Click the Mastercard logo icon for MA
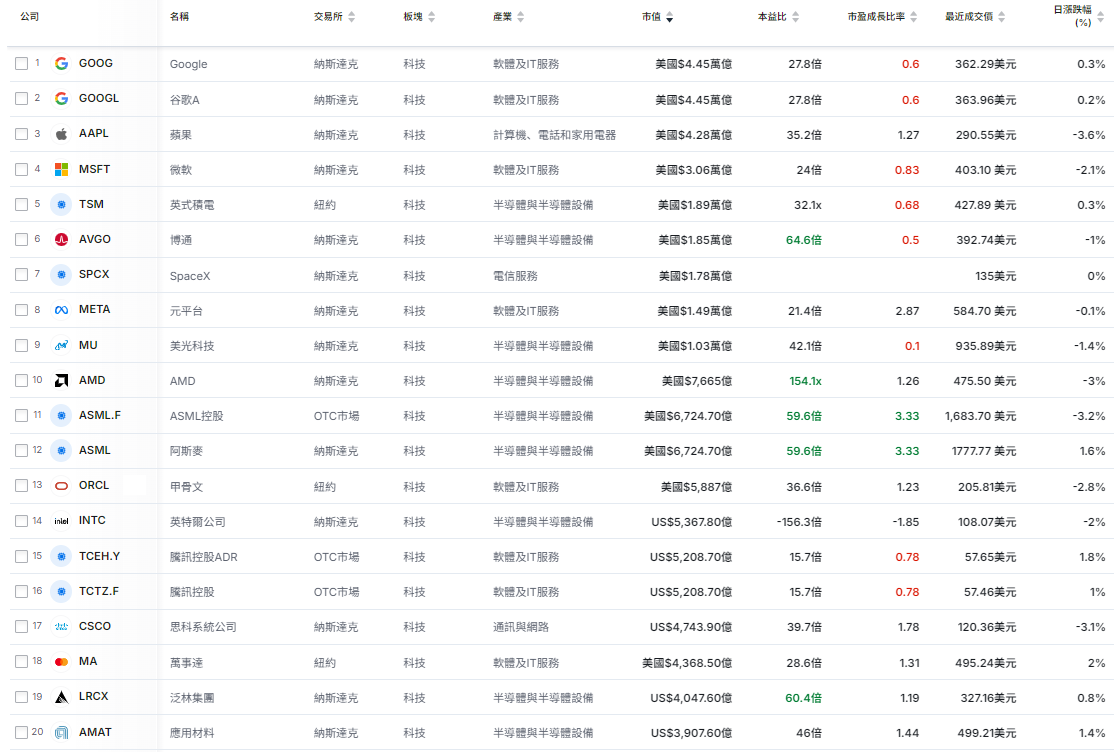 [62, 662]
